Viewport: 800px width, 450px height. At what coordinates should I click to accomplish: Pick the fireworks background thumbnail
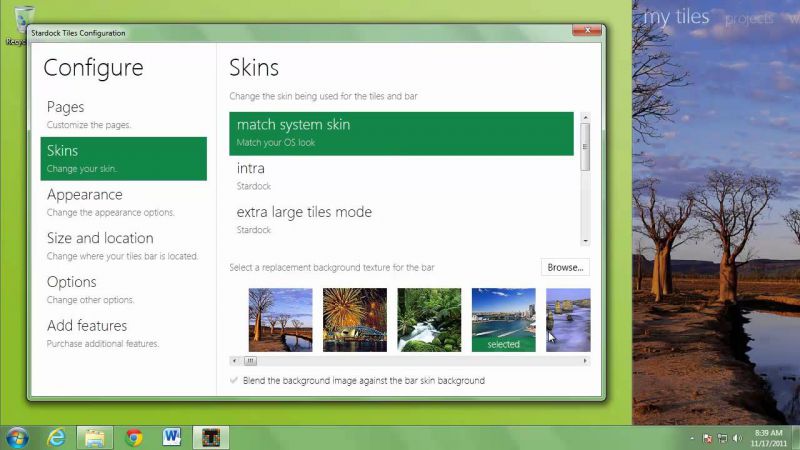tap(355, 320)
